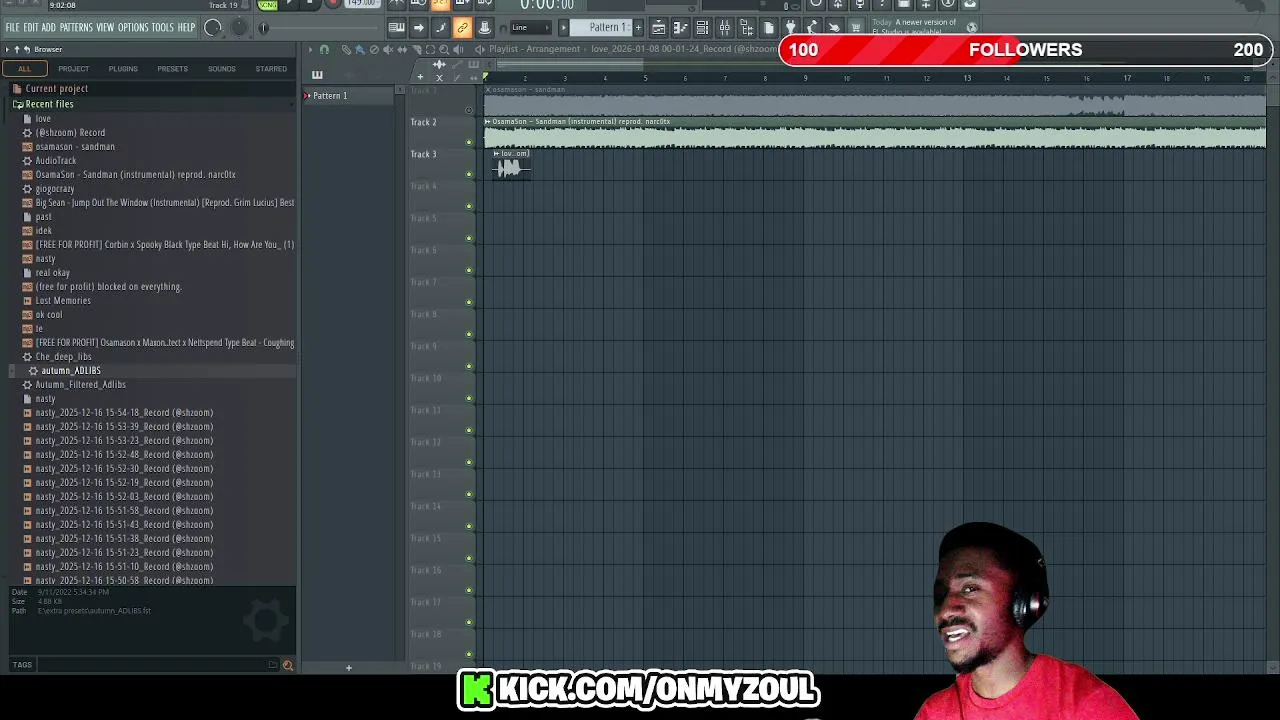Screen dimensions: 1280x720
Task: Toggle Browser view icon in toolbar
Action: click(747, 28)
